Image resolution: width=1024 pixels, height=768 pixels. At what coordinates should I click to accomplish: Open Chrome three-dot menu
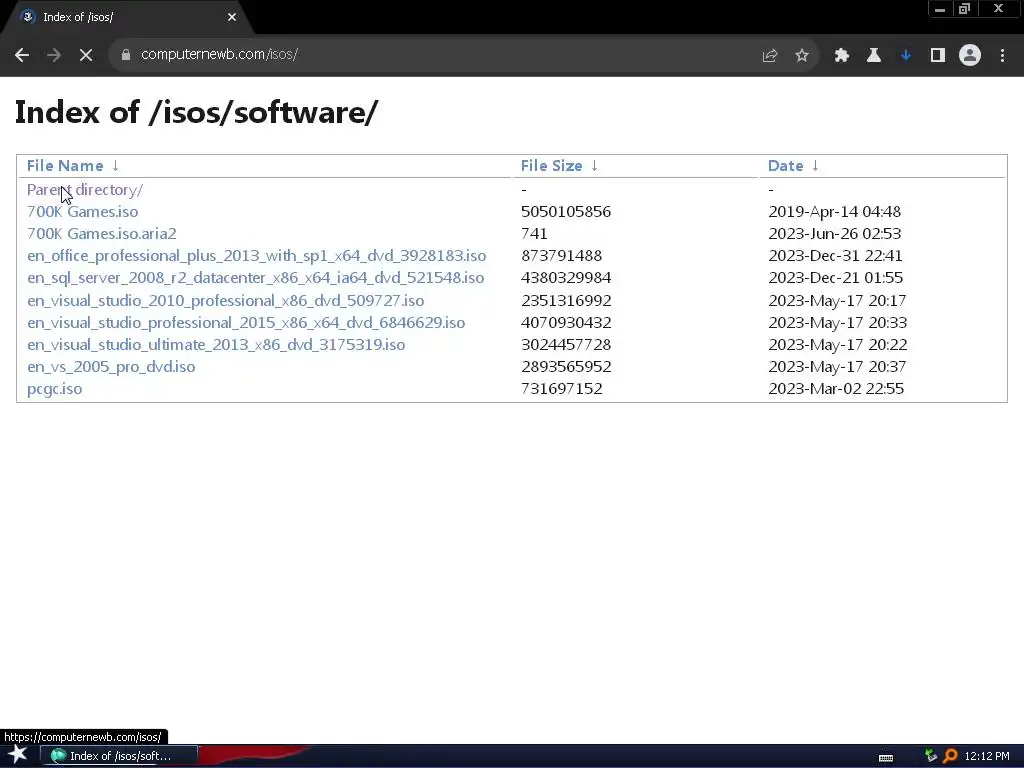tap(1002, 56)
